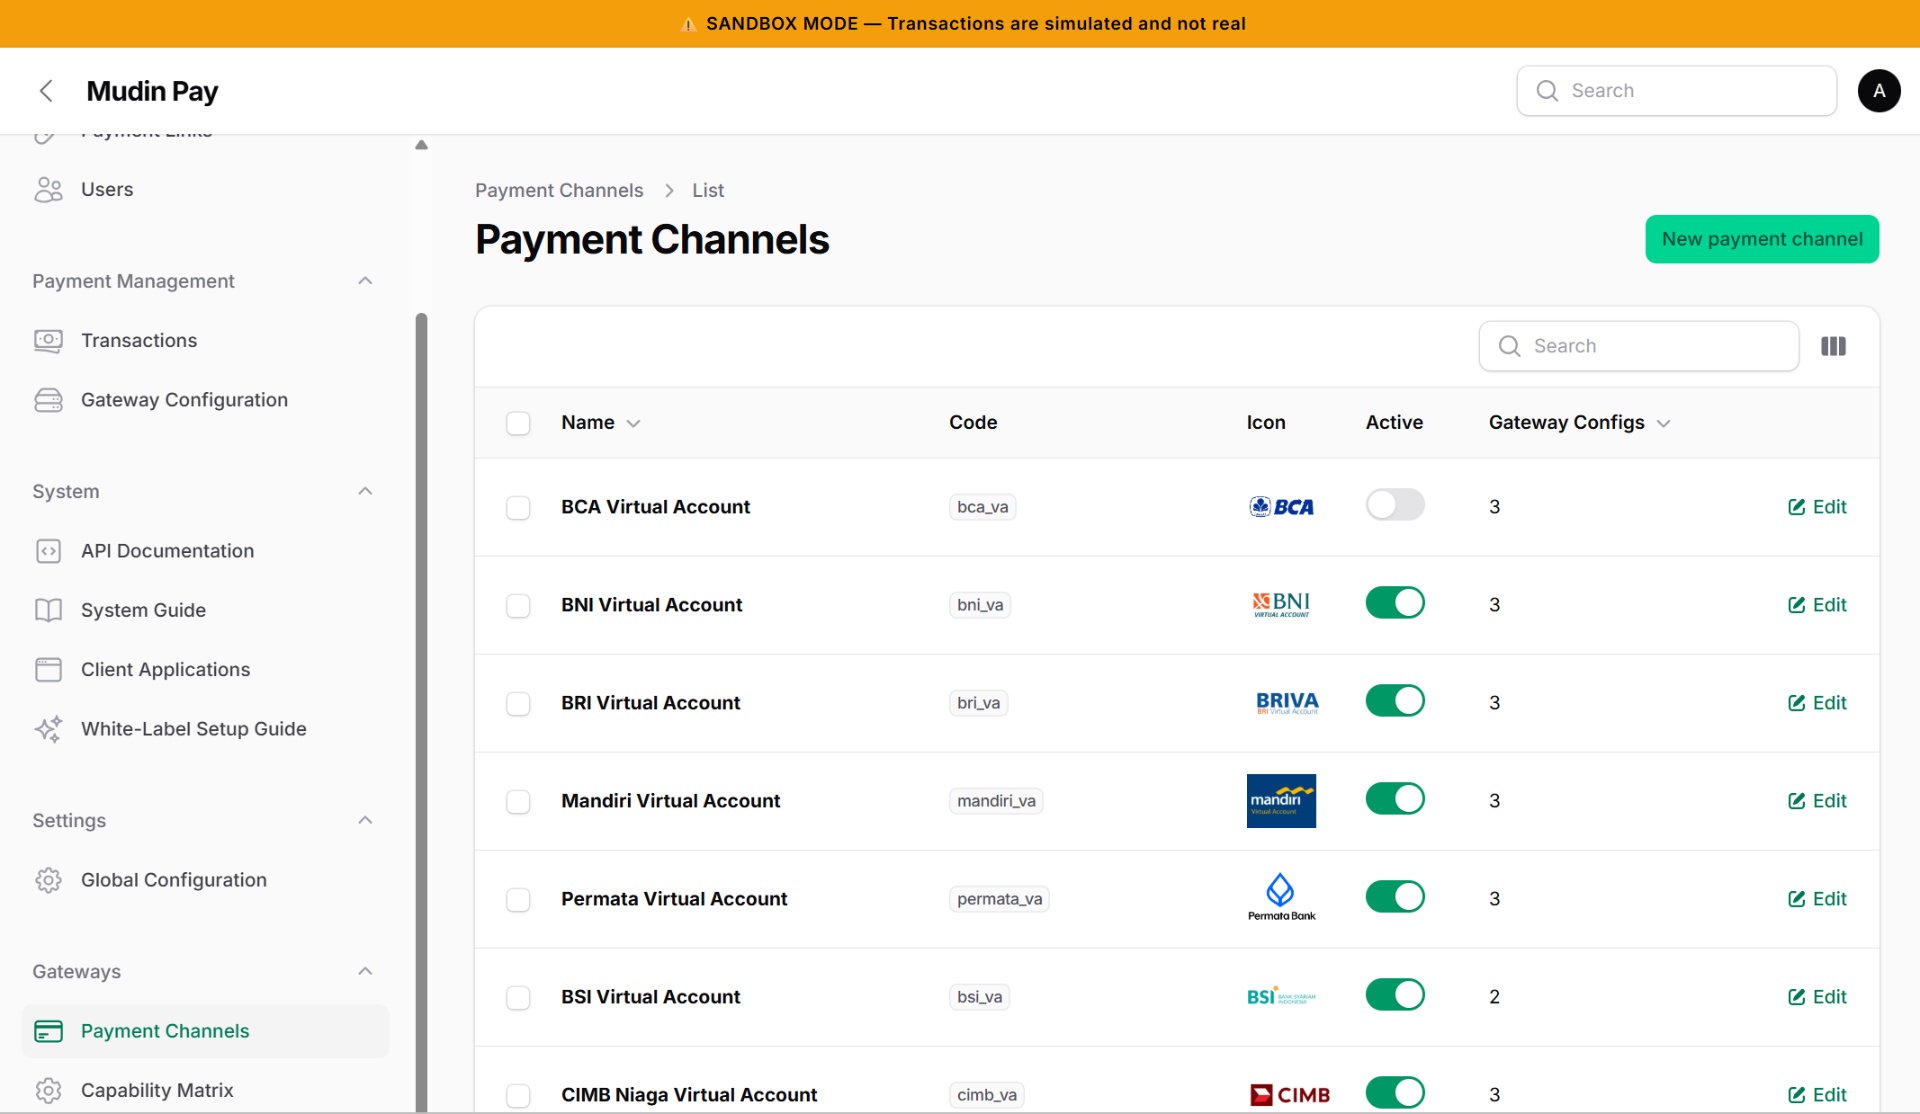Screen dimensions: 1920x1114
Task: Open the Users sidebar icon
Action: click(x=48, y=190)
